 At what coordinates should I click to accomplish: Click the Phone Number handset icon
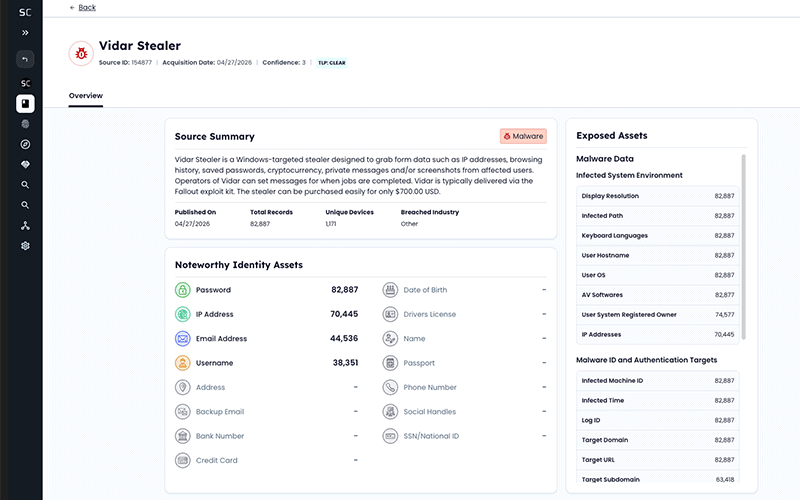(390, 387)
